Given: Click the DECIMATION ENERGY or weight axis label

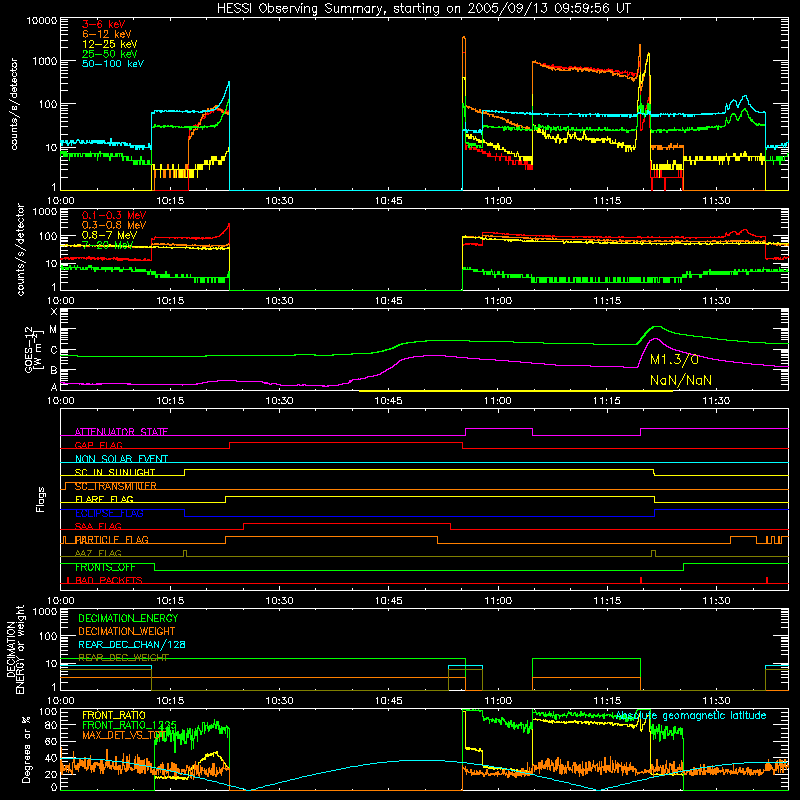Looking at the screenshot, I should coord(15,649).
